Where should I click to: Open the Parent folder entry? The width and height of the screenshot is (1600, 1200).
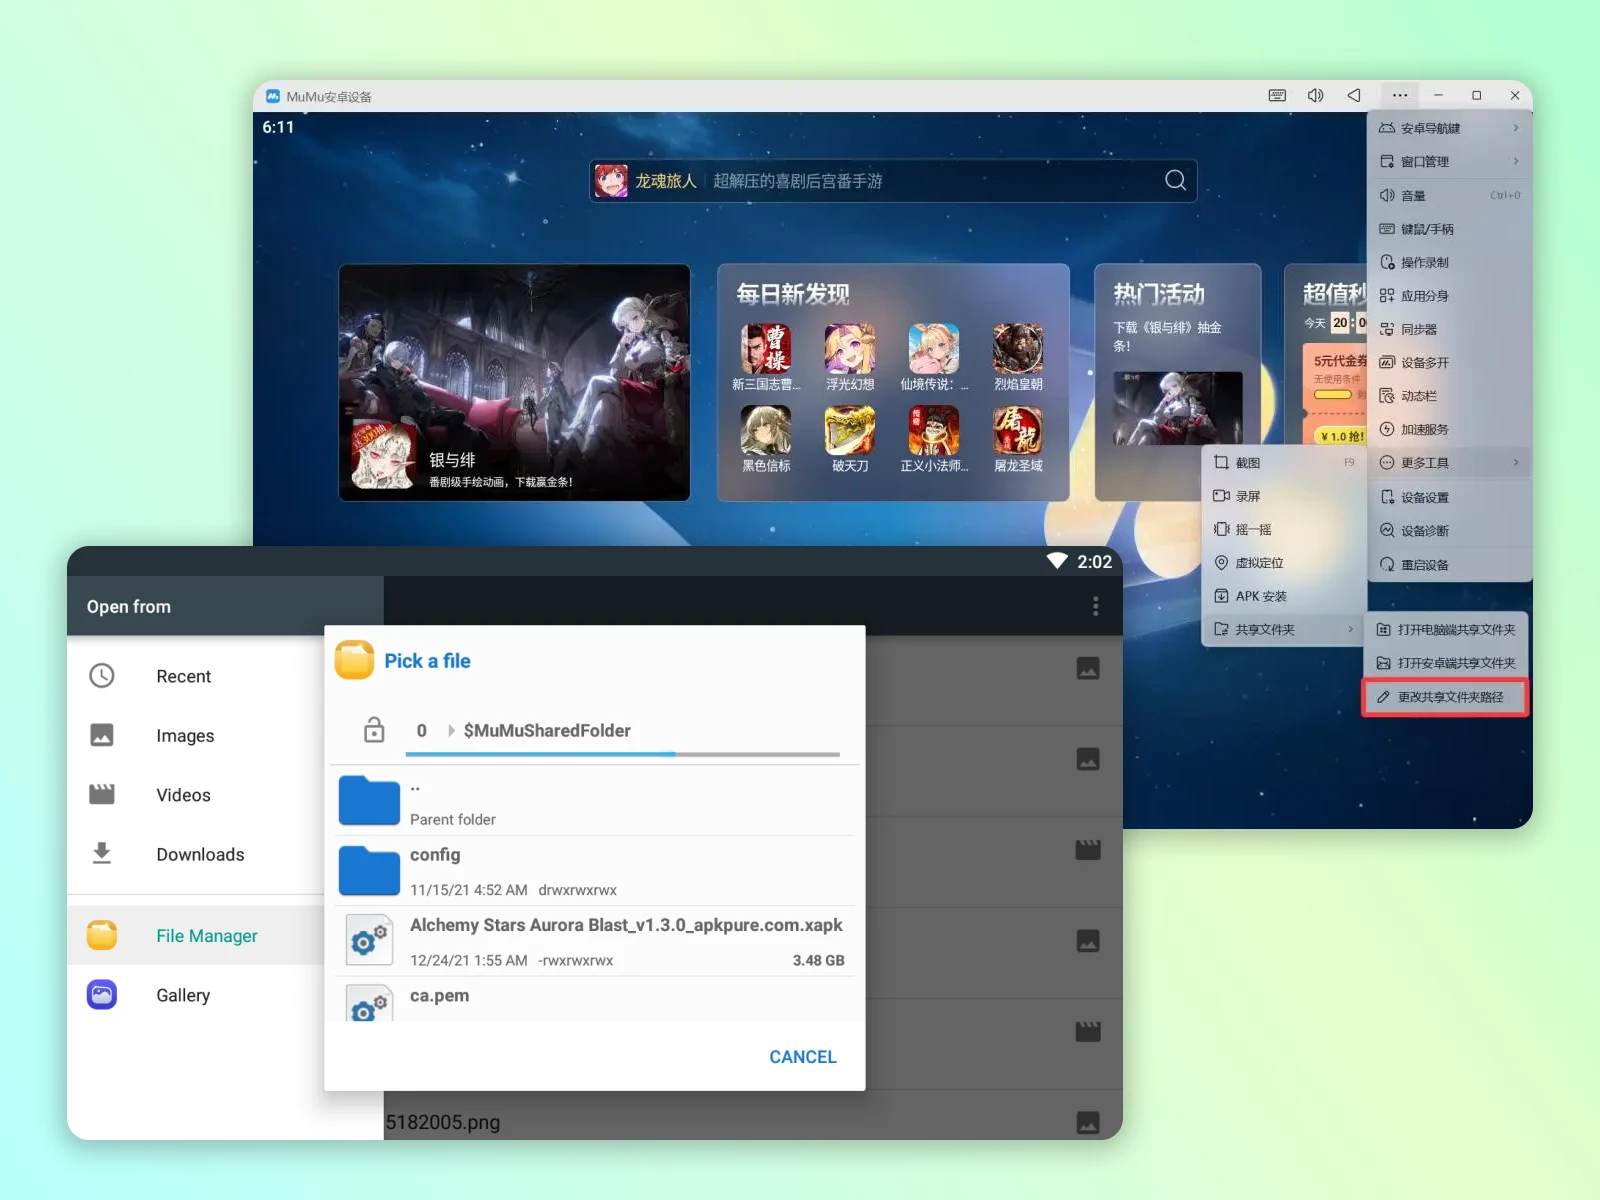595,801
